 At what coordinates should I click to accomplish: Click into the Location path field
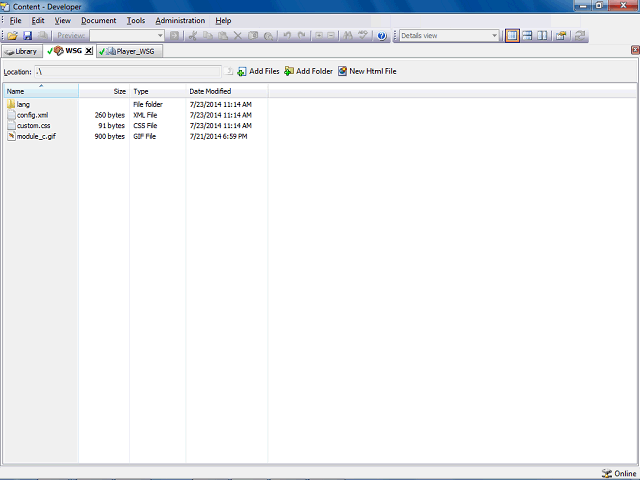[128, 72]
